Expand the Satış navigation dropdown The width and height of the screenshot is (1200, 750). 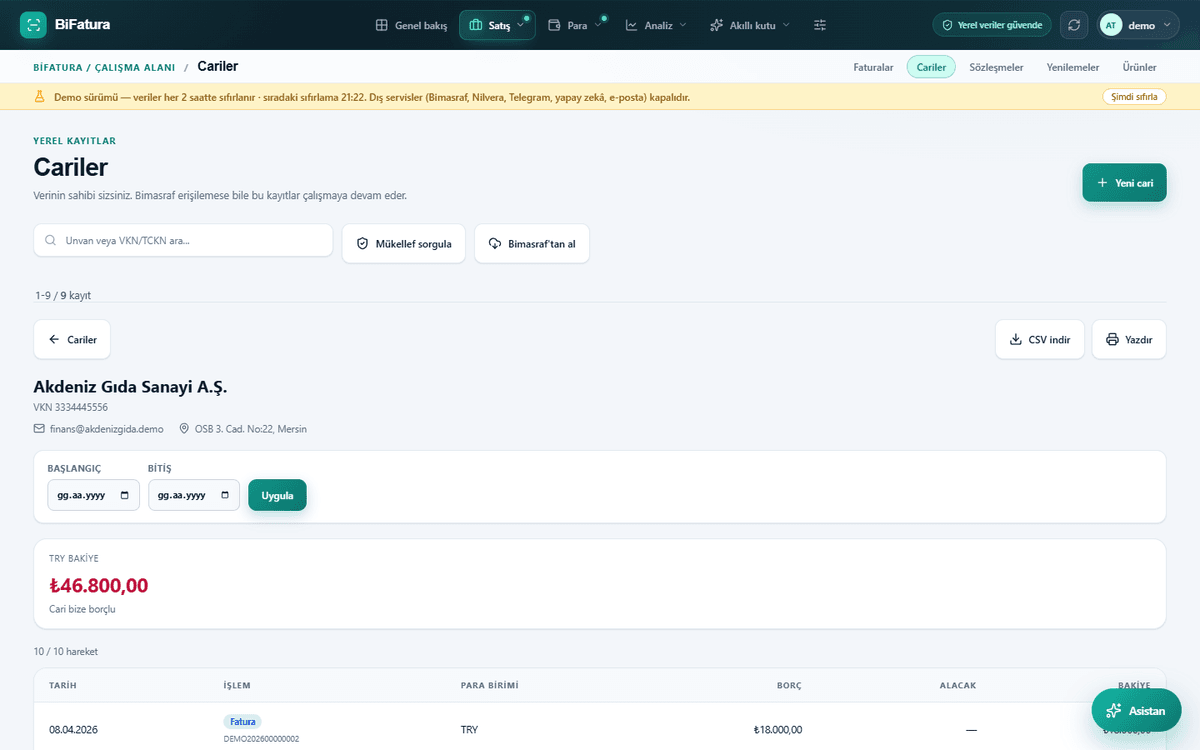point(497,25)
